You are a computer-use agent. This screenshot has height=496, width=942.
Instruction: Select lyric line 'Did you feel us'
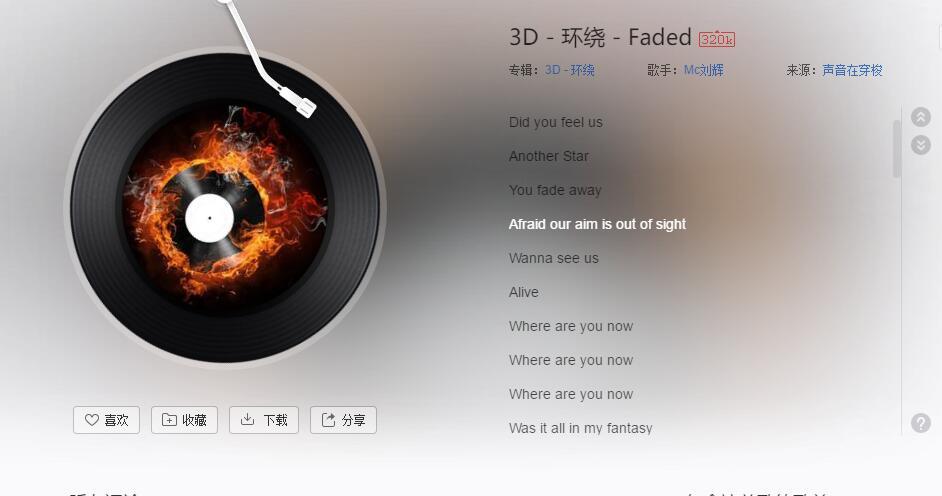click(x=556, y=122)
